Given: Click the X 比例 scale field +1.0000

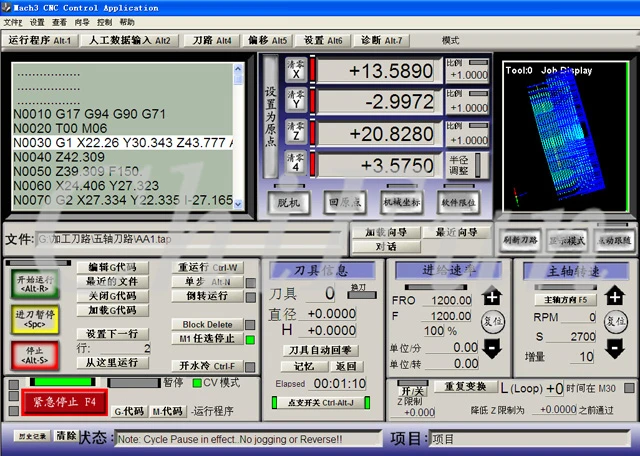Looking at the screenshot, I should pos(467,75).
